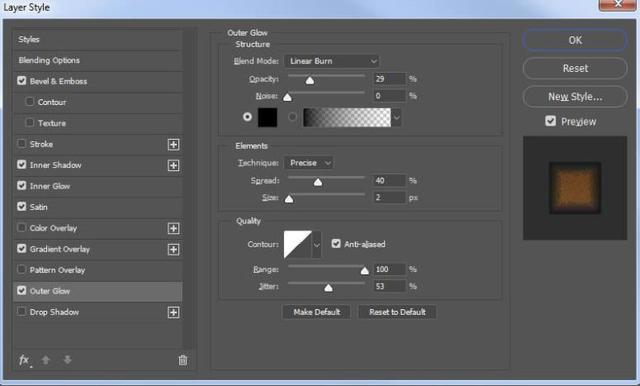
Task: Open the gradient picker dropdown arrow
Action: [396, 118]
